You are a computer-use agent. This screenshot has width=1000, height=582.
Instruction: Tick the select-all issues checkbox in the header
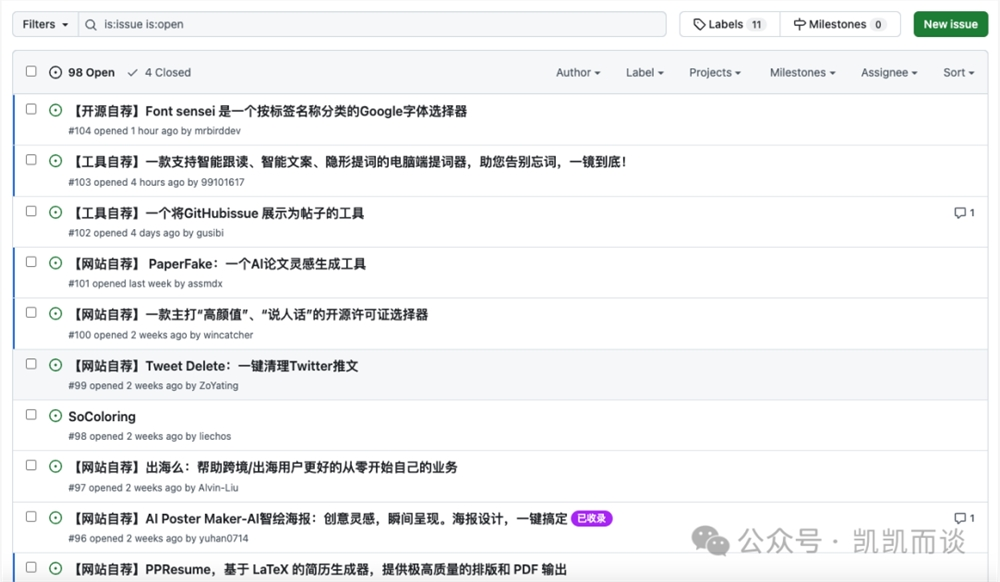pyautogui.click(x=31, y=72)
